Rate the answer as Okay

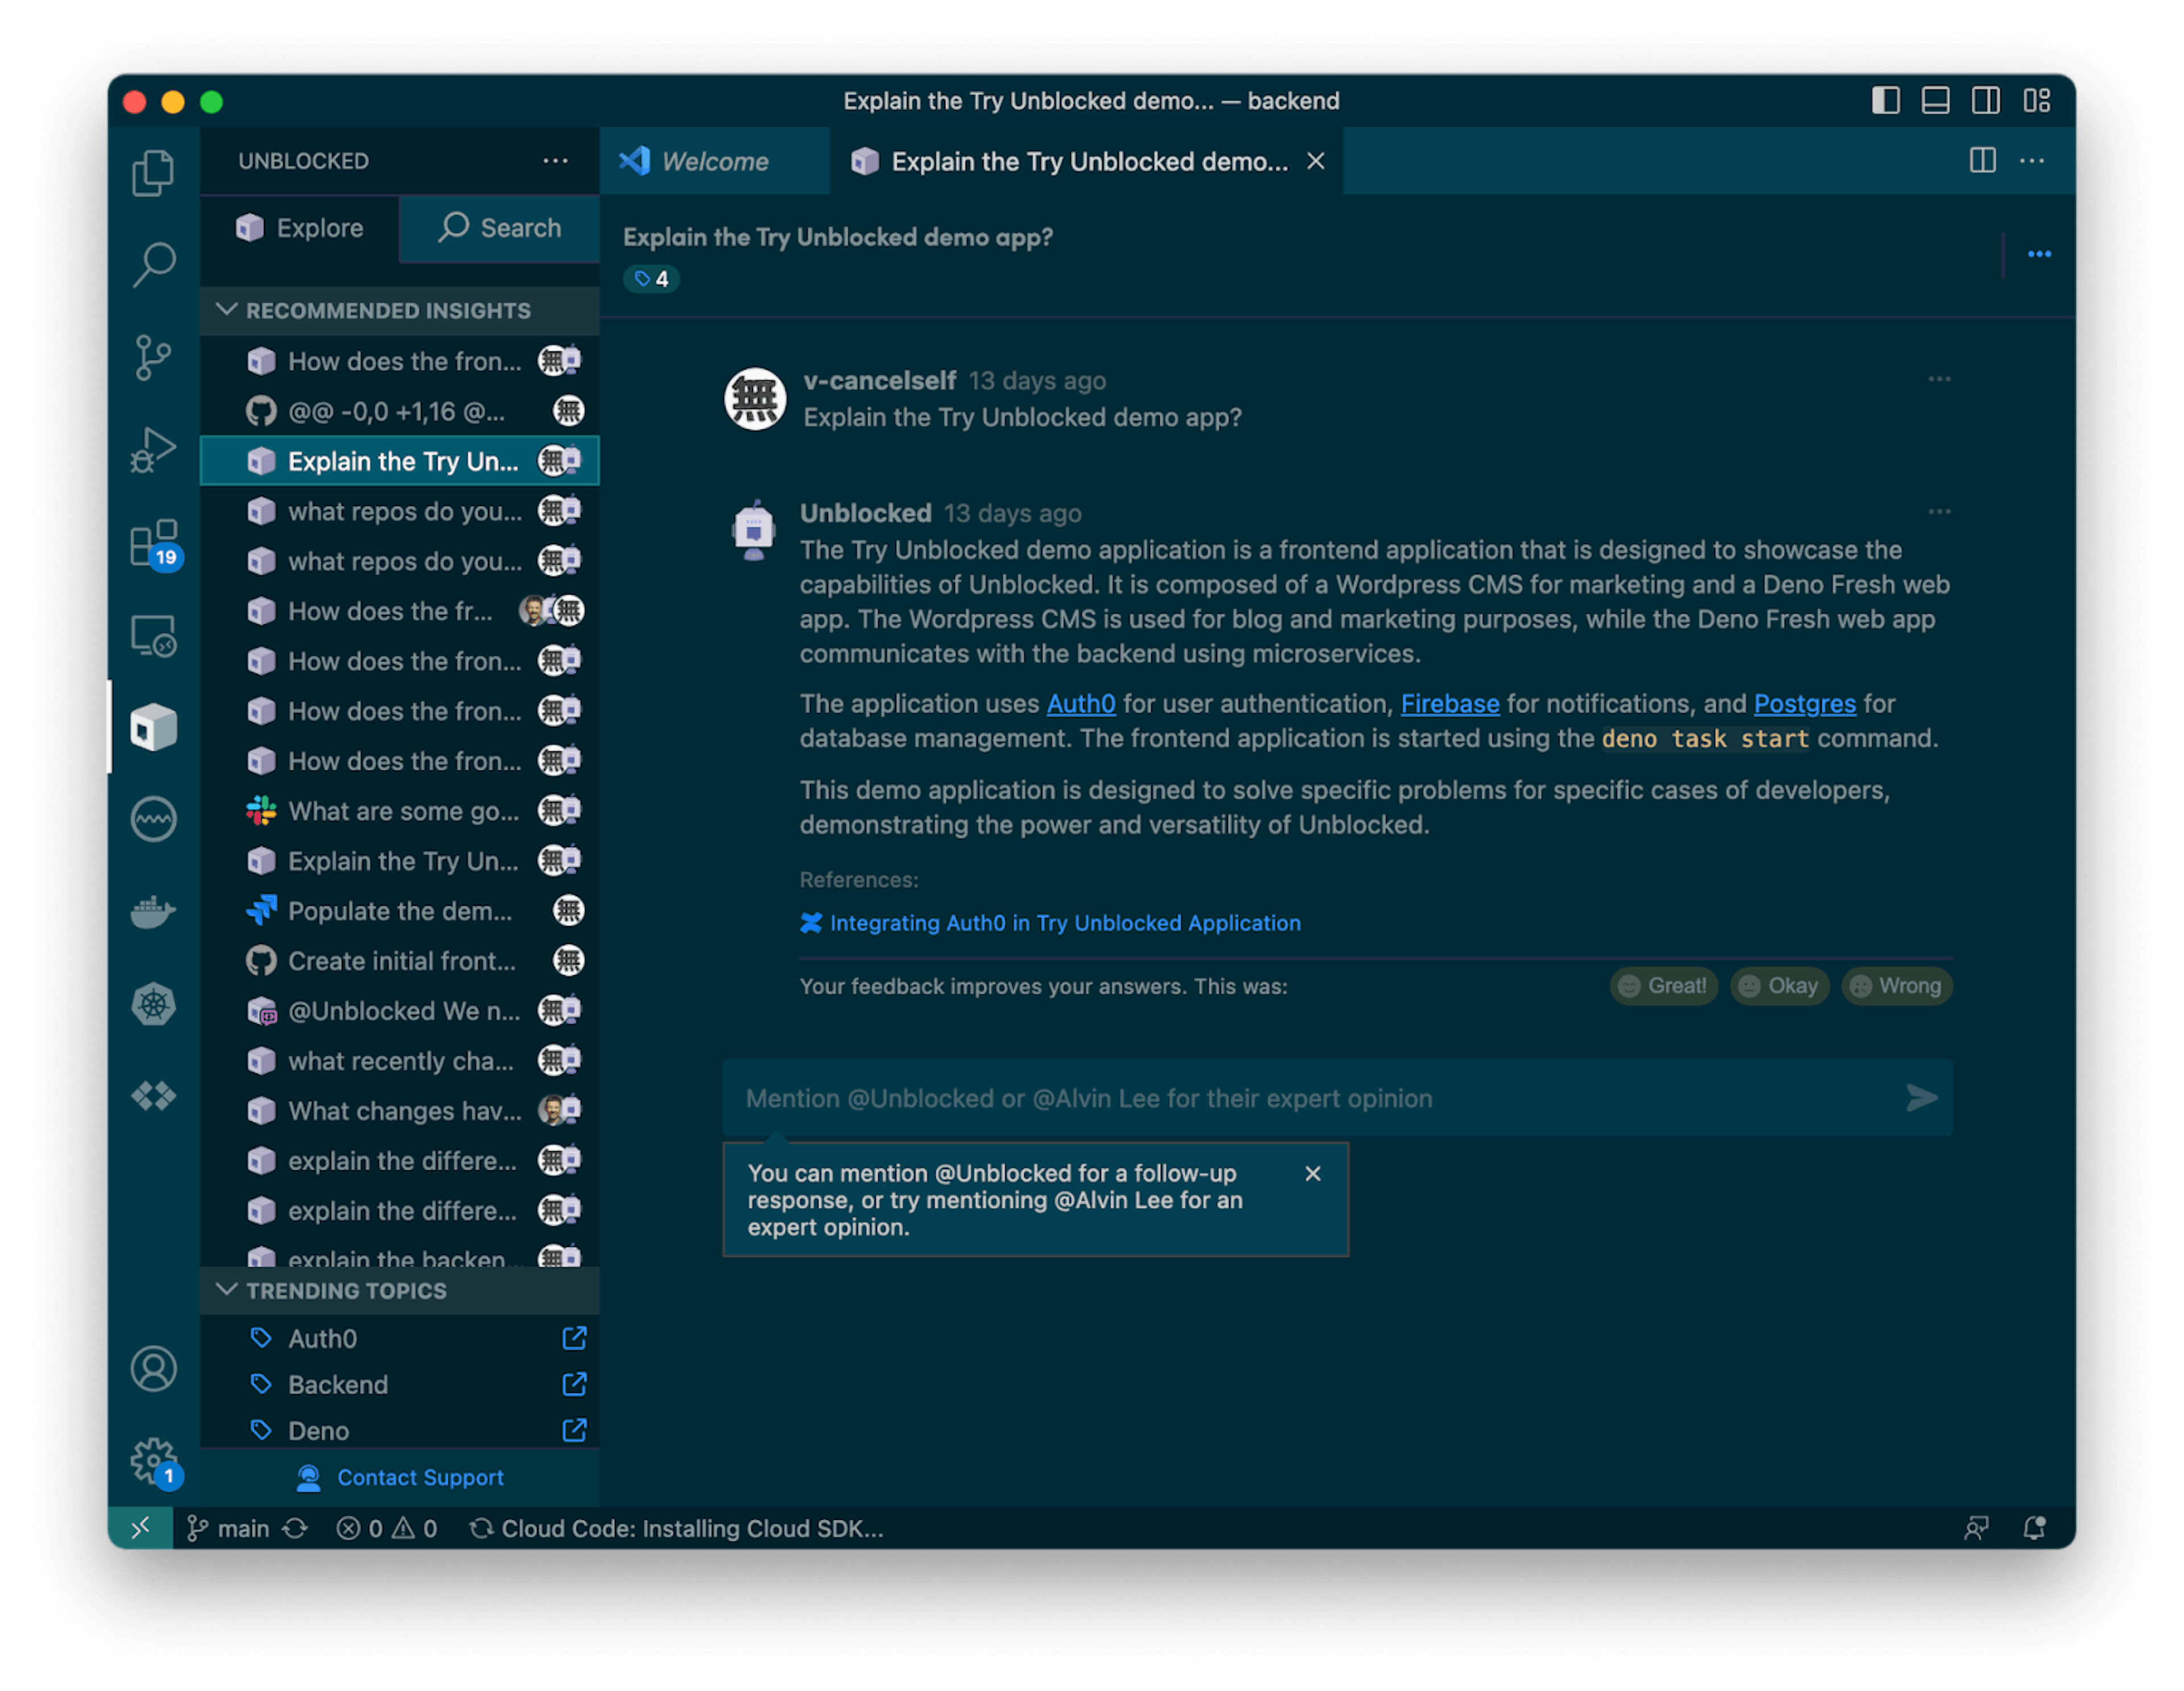[x=1779, y=985]
